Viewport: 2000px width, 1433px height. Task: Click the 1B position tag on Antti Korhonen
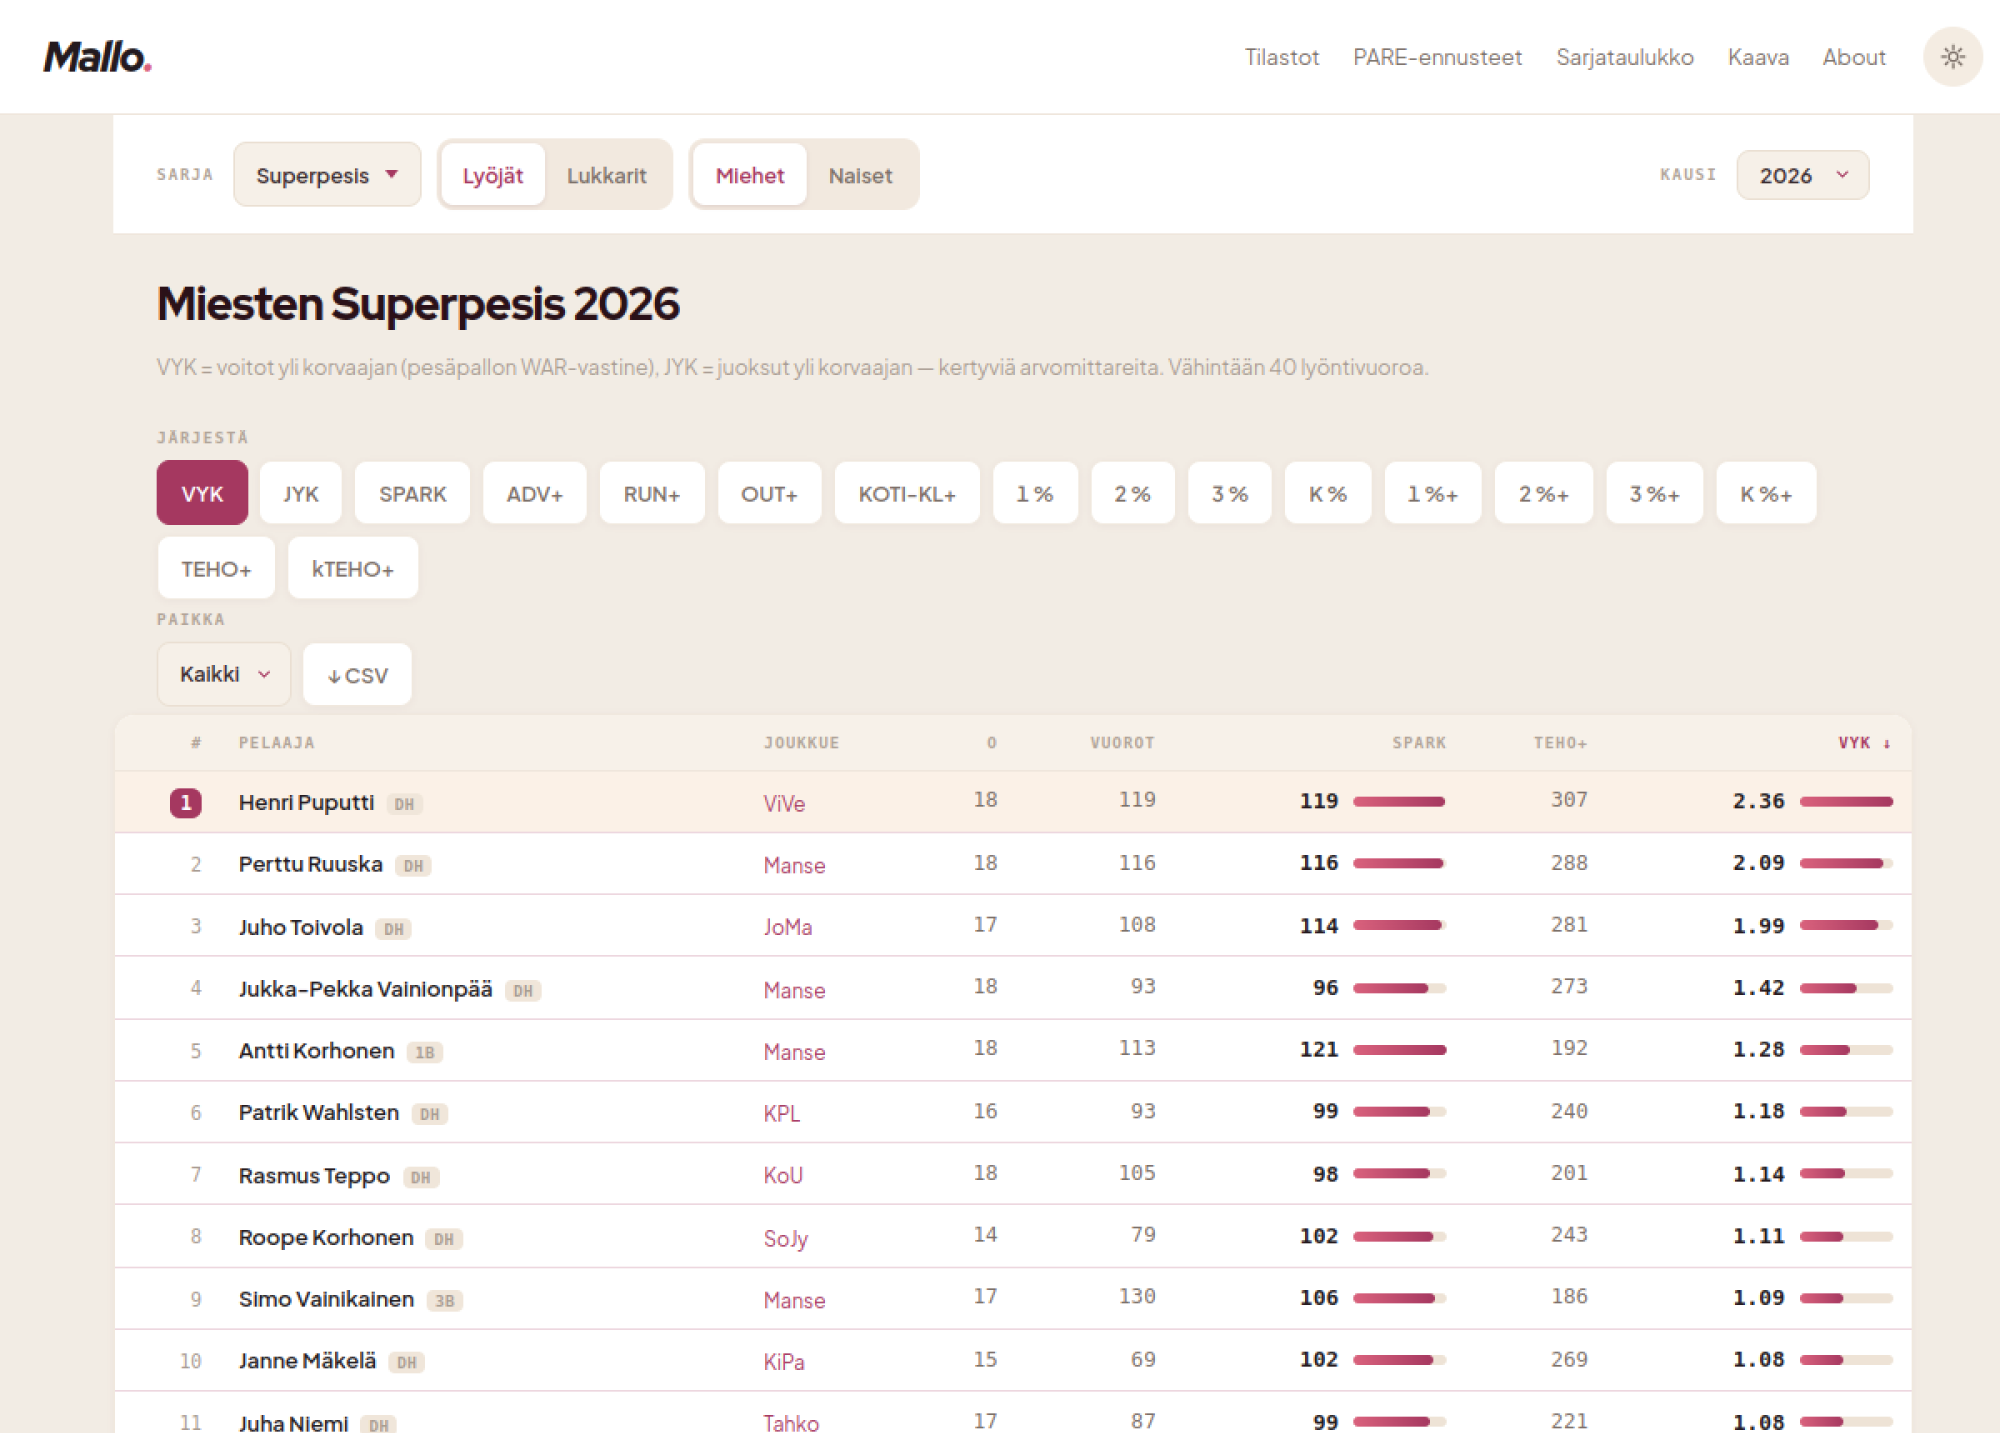pos(424,1052)
